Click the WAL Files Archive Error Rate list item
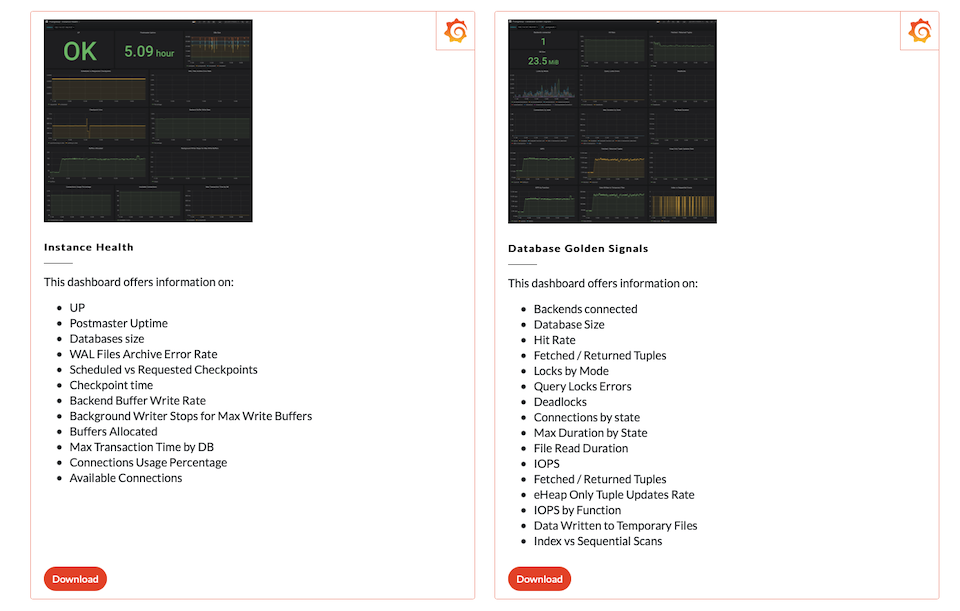The image size is (960, 611). click(142, 354)
